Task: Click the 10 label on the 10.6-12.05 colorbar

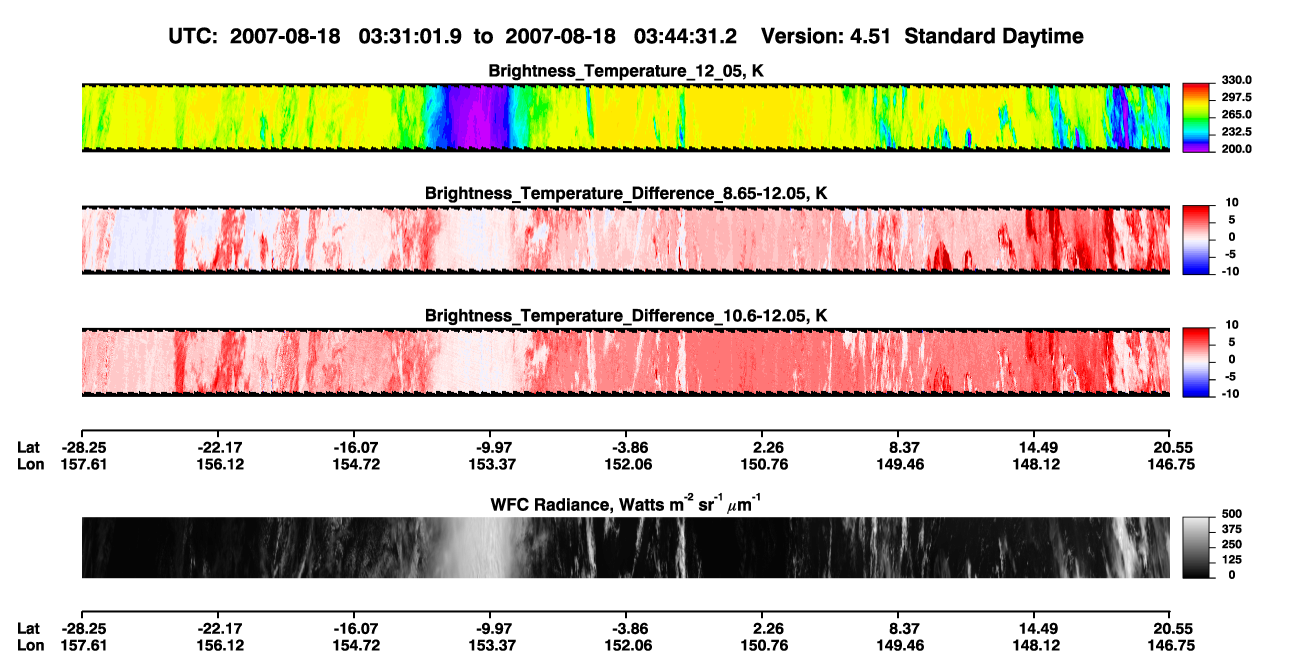Action: tap(1231, 324)
